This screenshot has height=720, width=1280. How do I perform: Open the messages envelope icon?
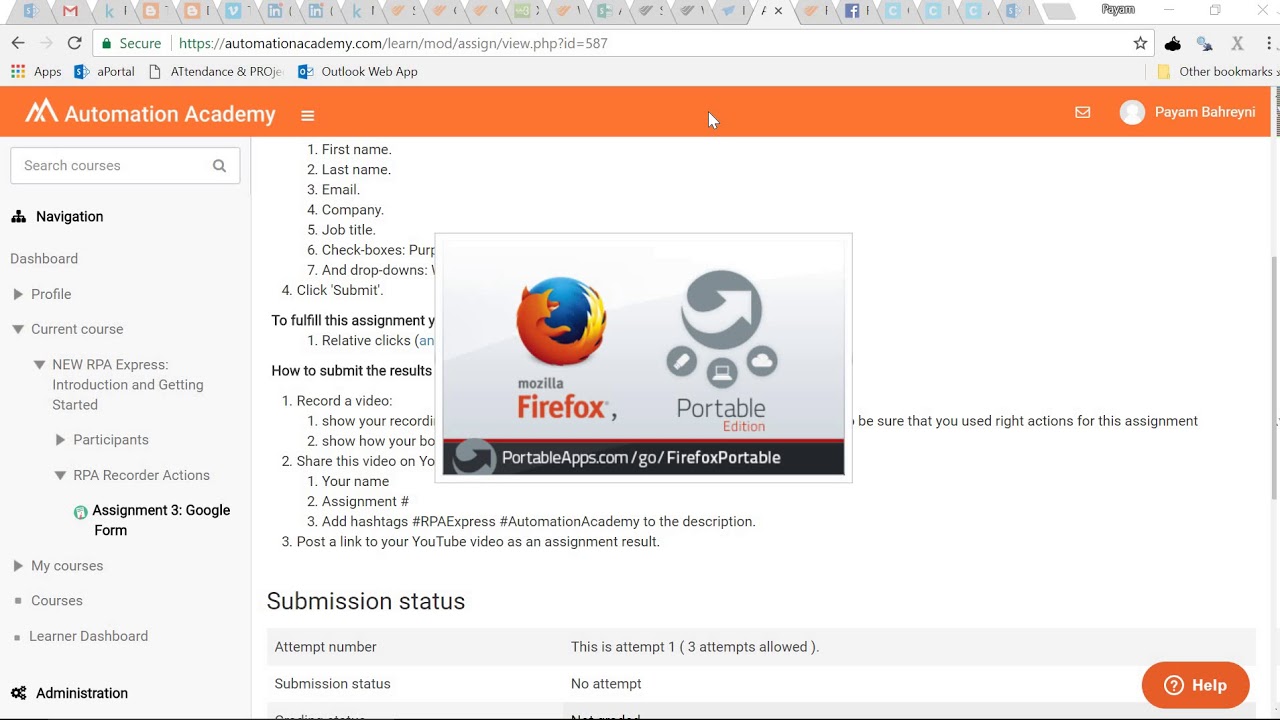1082,112
